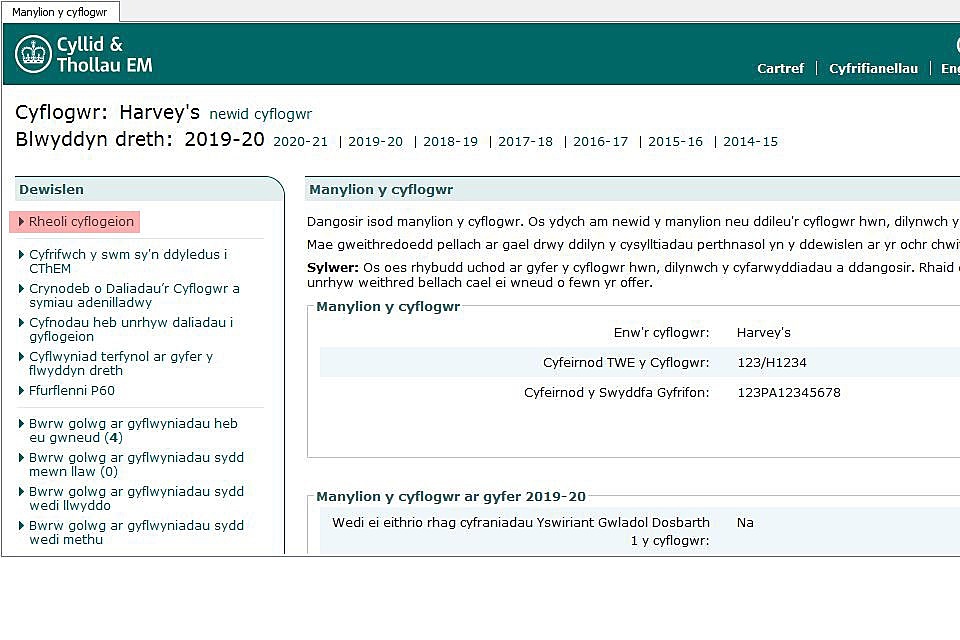Open the Cartref home link
This screenshot has width=960, height=640.
point(780,69)
